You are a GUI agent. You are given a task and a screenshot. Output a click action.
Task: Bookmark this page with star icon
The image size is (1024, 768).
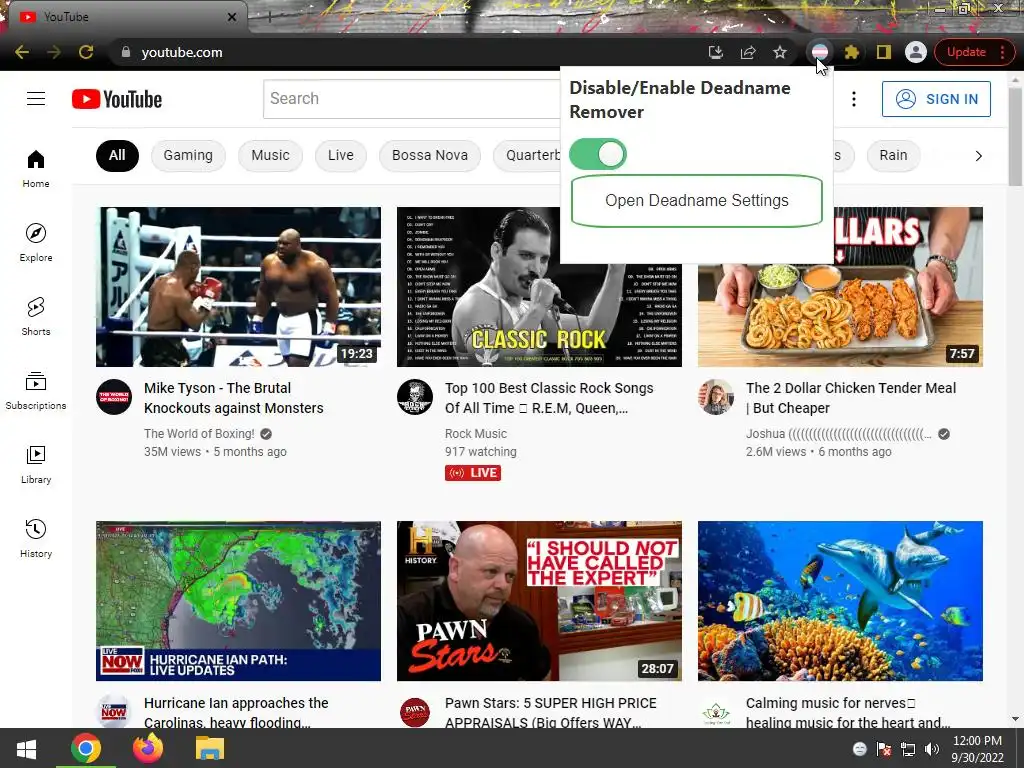click(x=780, y=52)
